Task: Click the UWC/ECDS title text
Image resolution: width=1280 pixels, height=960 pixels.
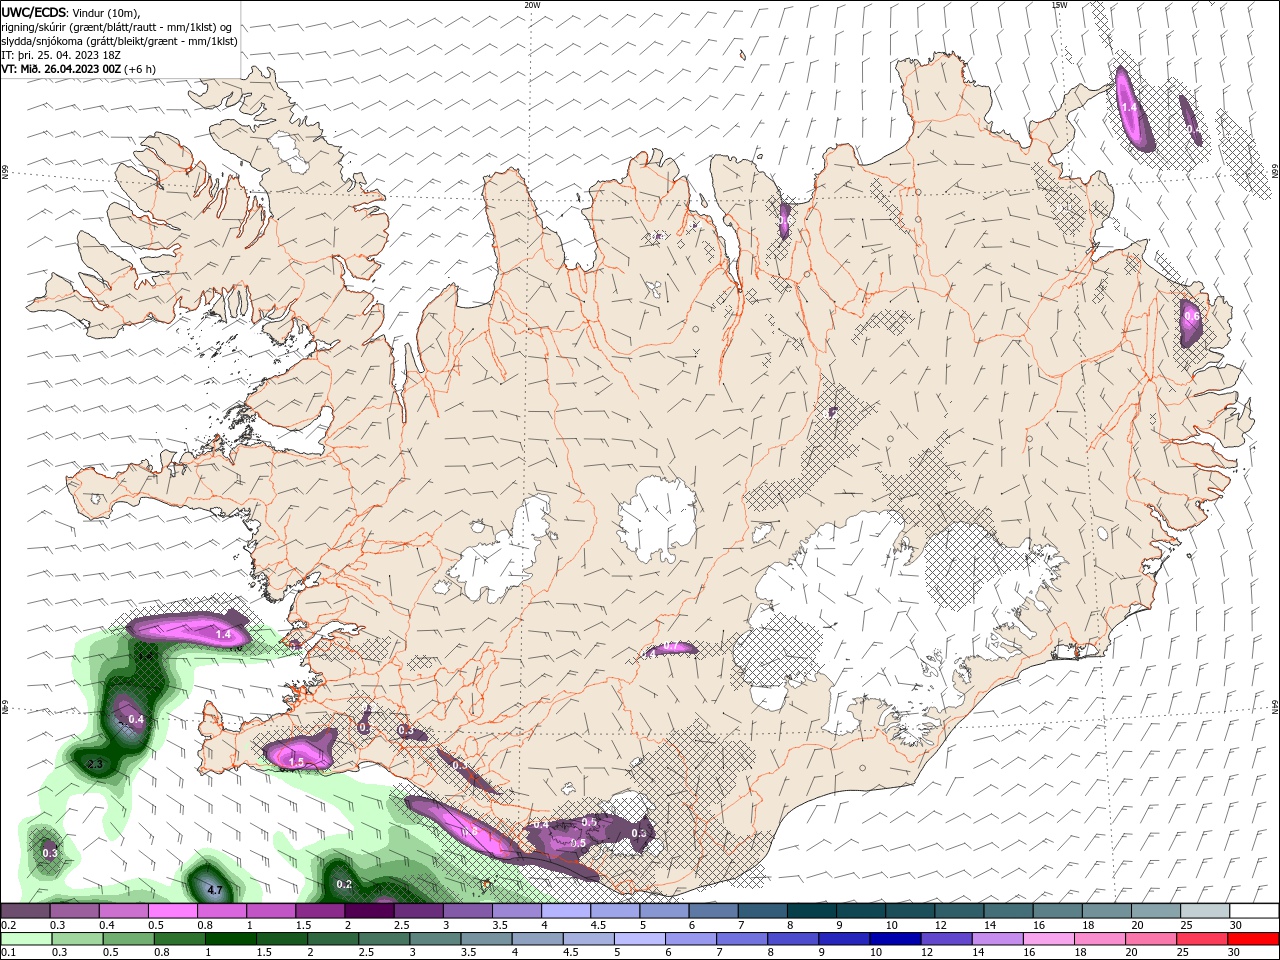Action: click(x=34, y=11)
